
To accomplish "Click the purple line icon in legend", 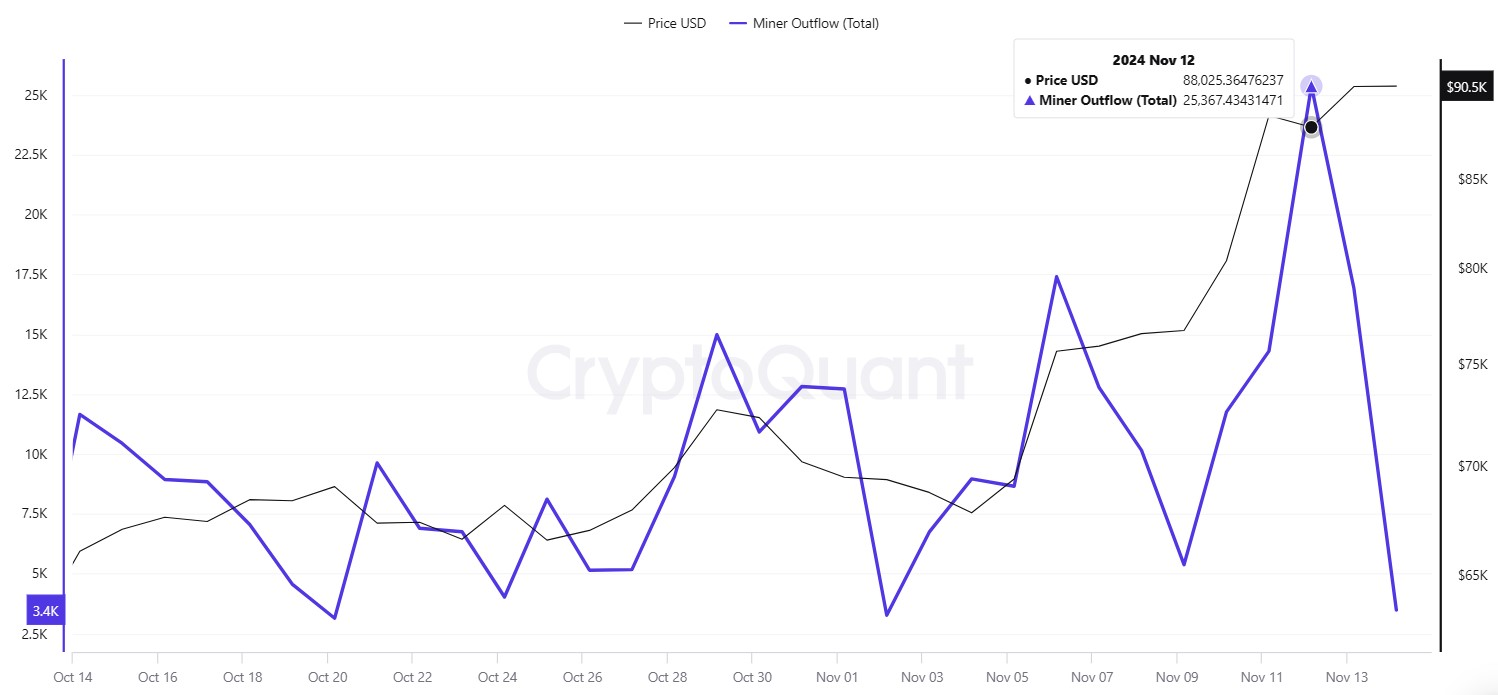I will (x=739, y=23).
